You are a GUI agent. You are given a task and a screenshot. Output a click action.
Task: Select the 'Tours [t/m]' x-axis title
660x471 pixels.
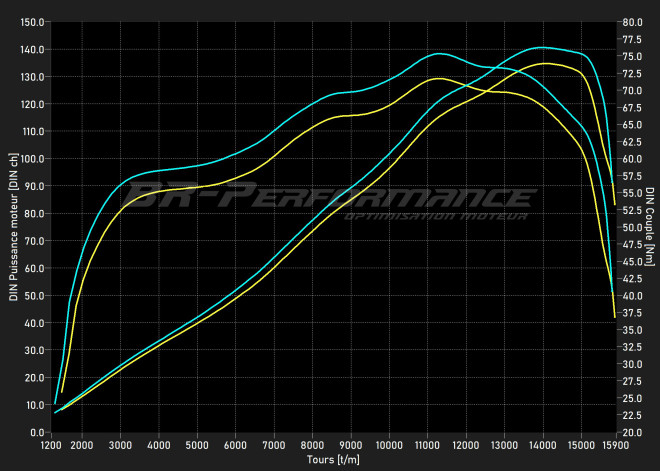(333, 460)
